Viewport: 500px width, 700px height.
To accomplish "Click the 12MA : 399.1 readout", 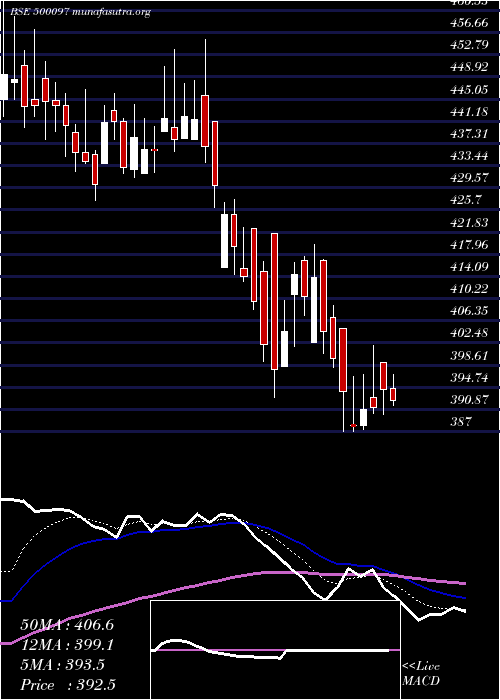I will (x=67, y=645).
